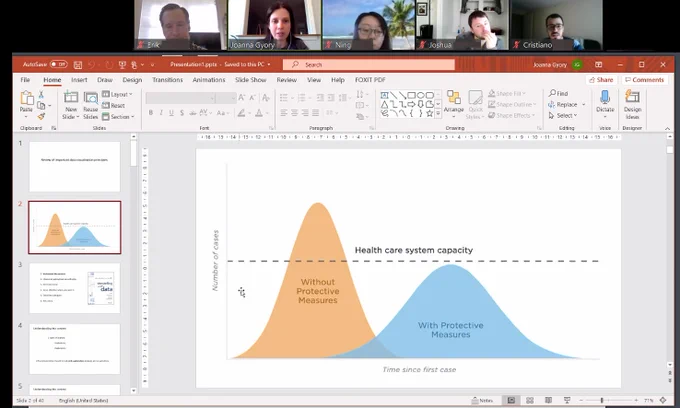Switch to Slide Sorter view icon
Screen dimensions: 680x408
[x=530, y=400]
